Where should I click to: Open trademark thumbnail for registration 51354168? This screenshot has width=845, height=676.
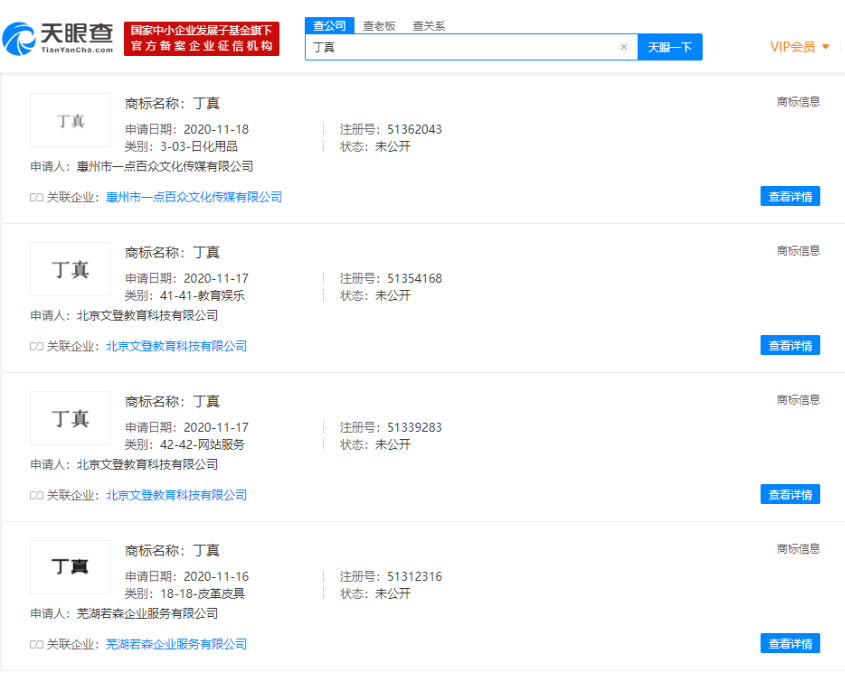71,269
